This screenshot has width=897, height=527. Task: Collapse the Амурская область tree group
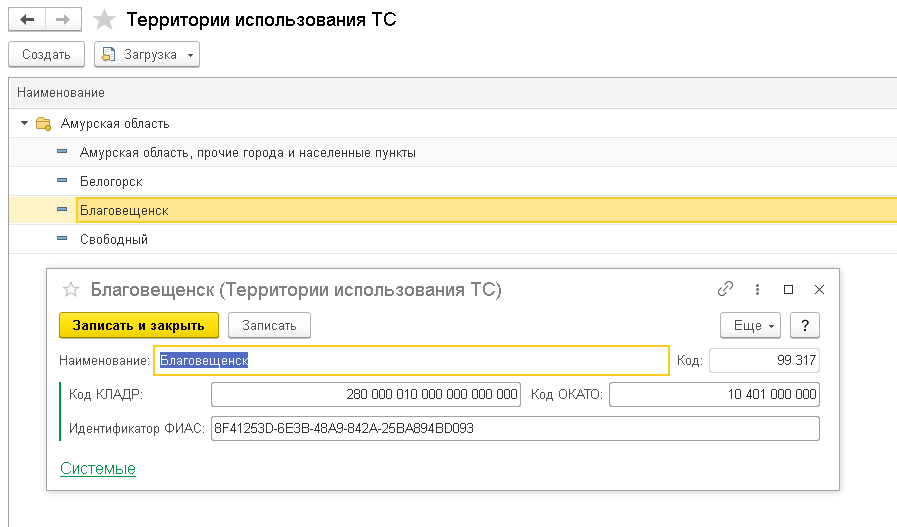point(24,124)
